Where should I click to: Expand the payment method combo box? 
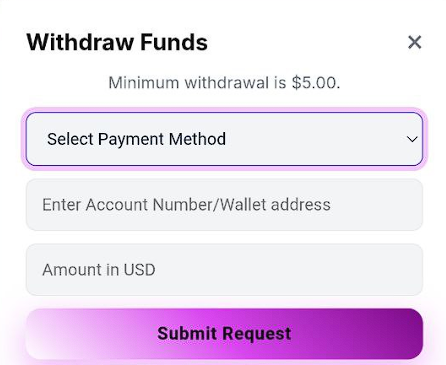click(224, 139)
